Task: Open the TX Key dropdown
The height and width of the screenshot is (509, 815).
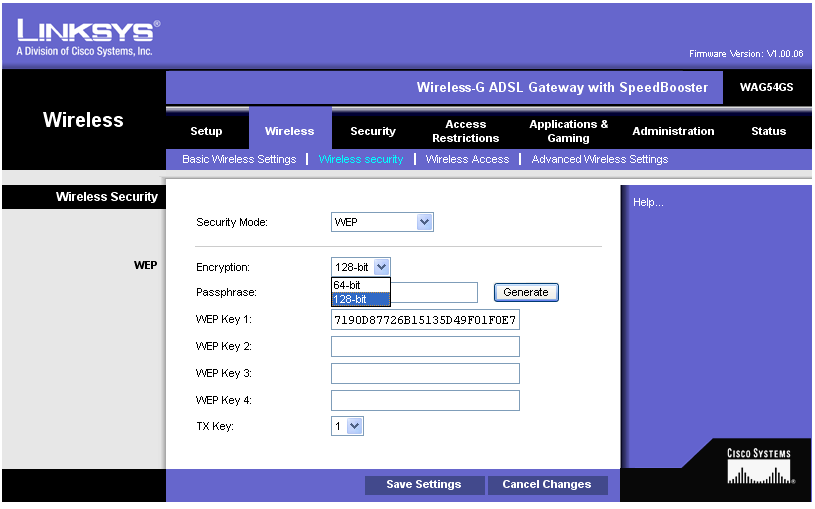Action: coord(347,426)
